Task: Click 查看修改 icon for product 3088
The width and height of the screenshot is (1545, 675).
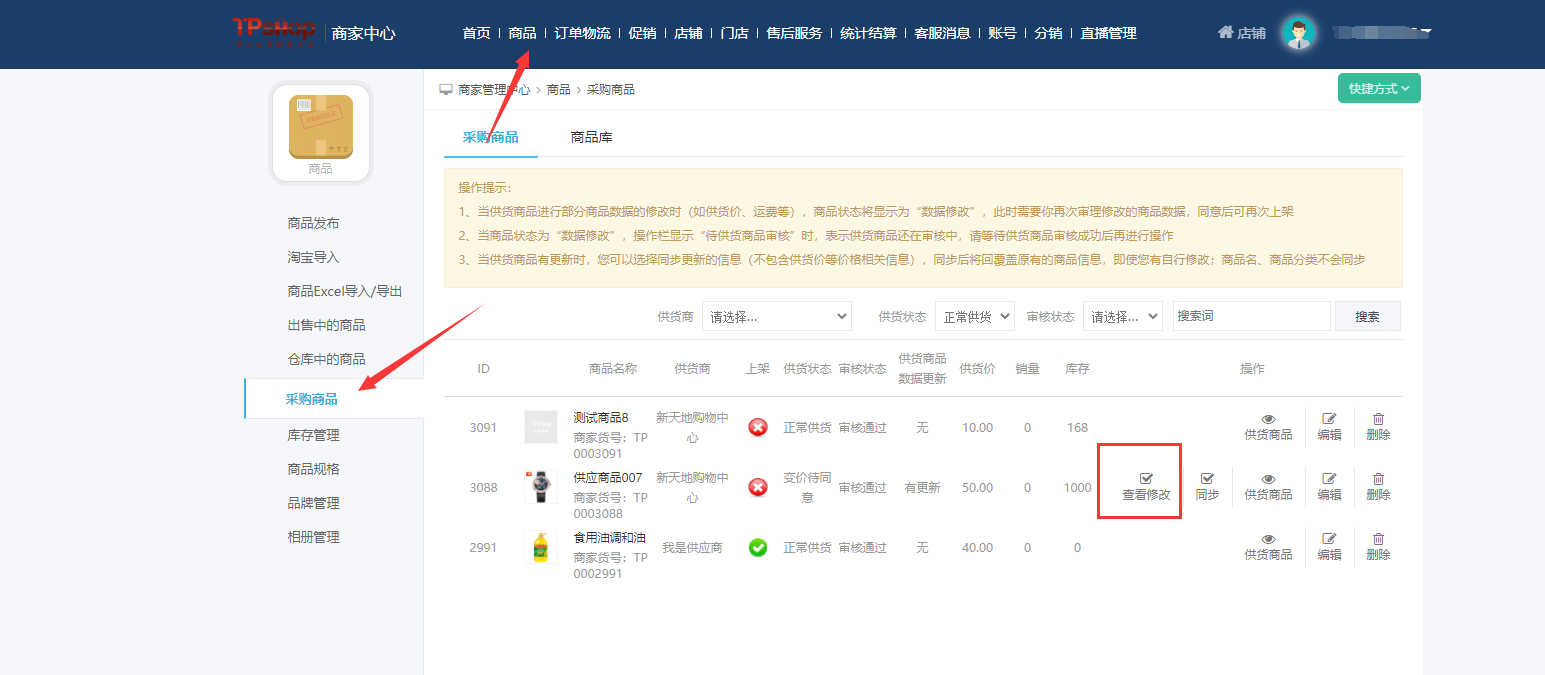Action: click(x=1146, y=479)
